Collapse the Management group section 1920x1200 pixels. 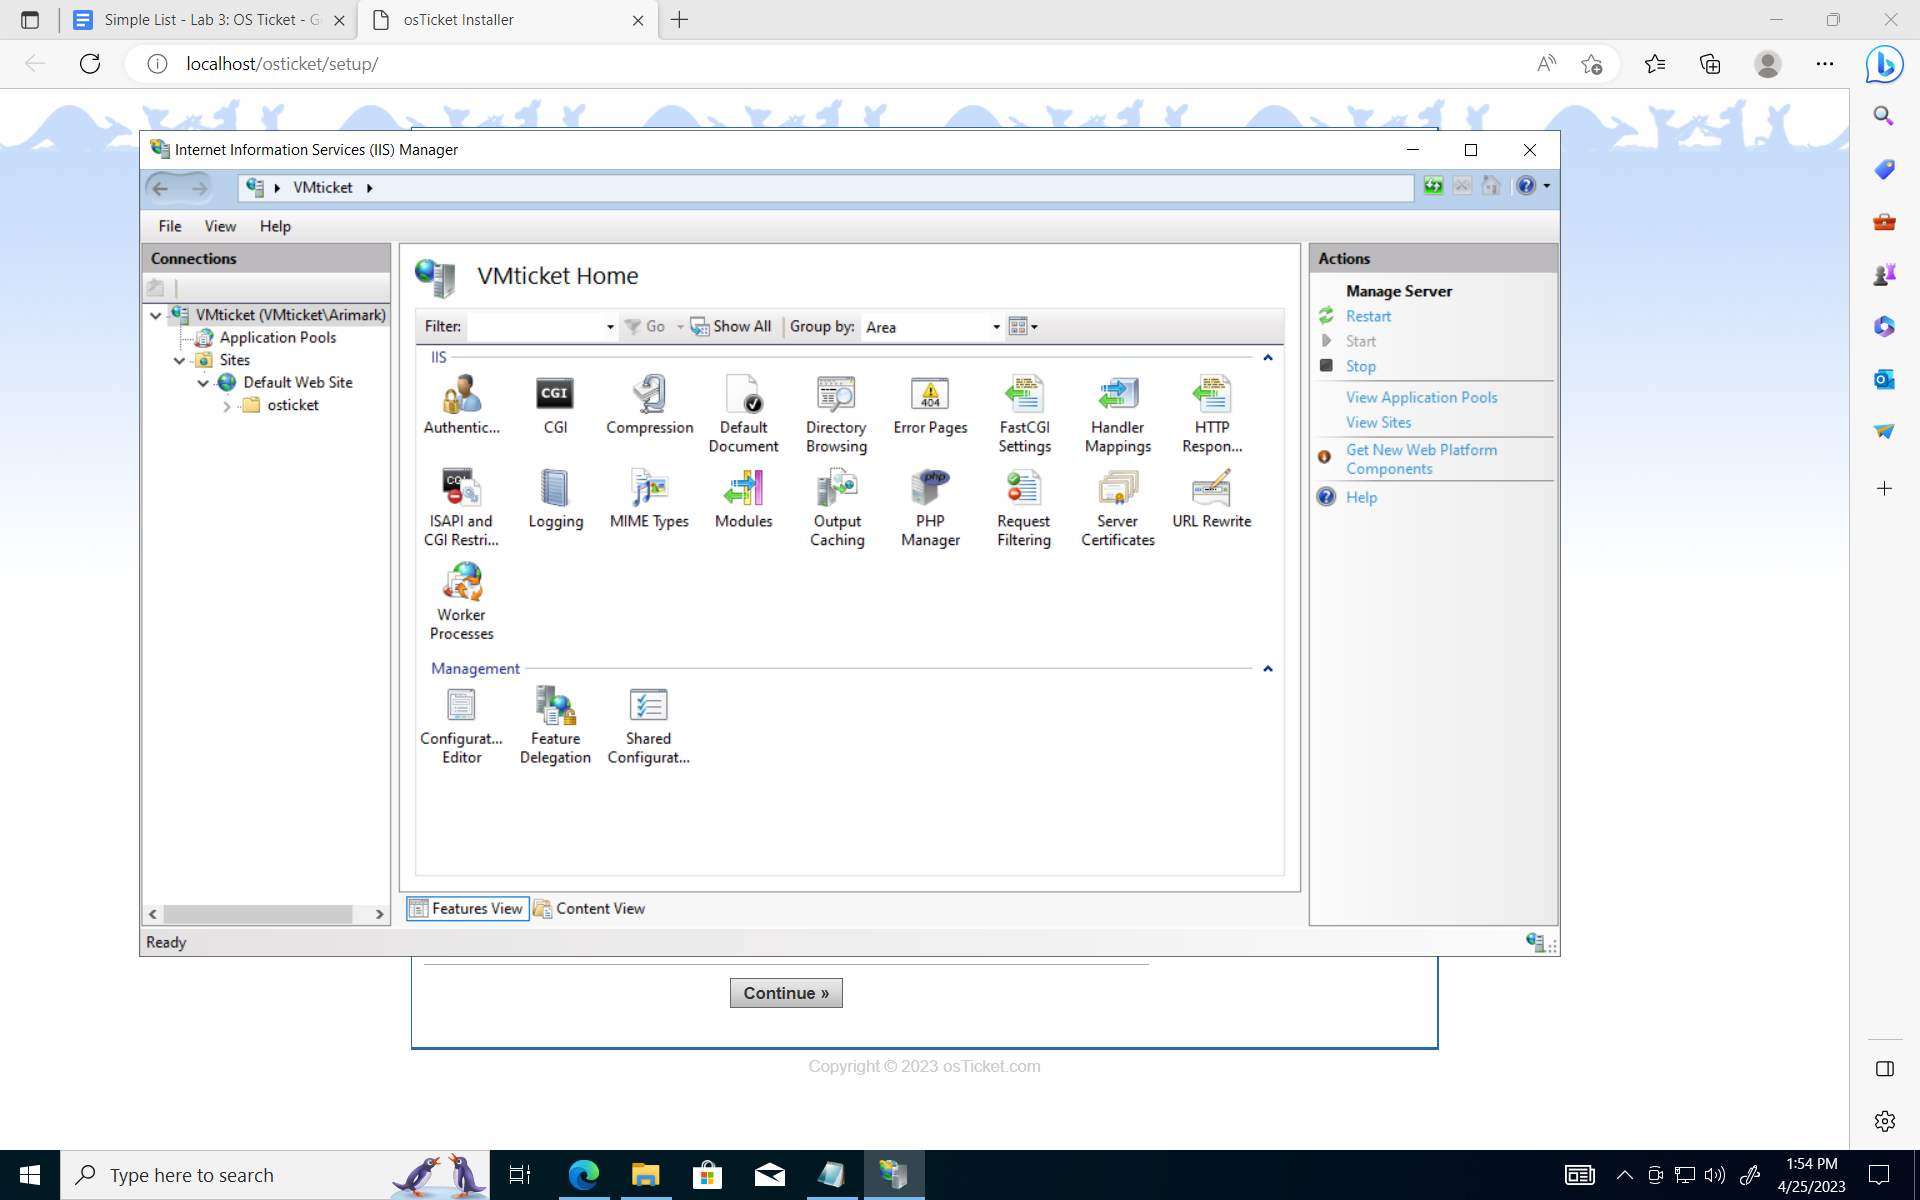(x=1267, y=669)
